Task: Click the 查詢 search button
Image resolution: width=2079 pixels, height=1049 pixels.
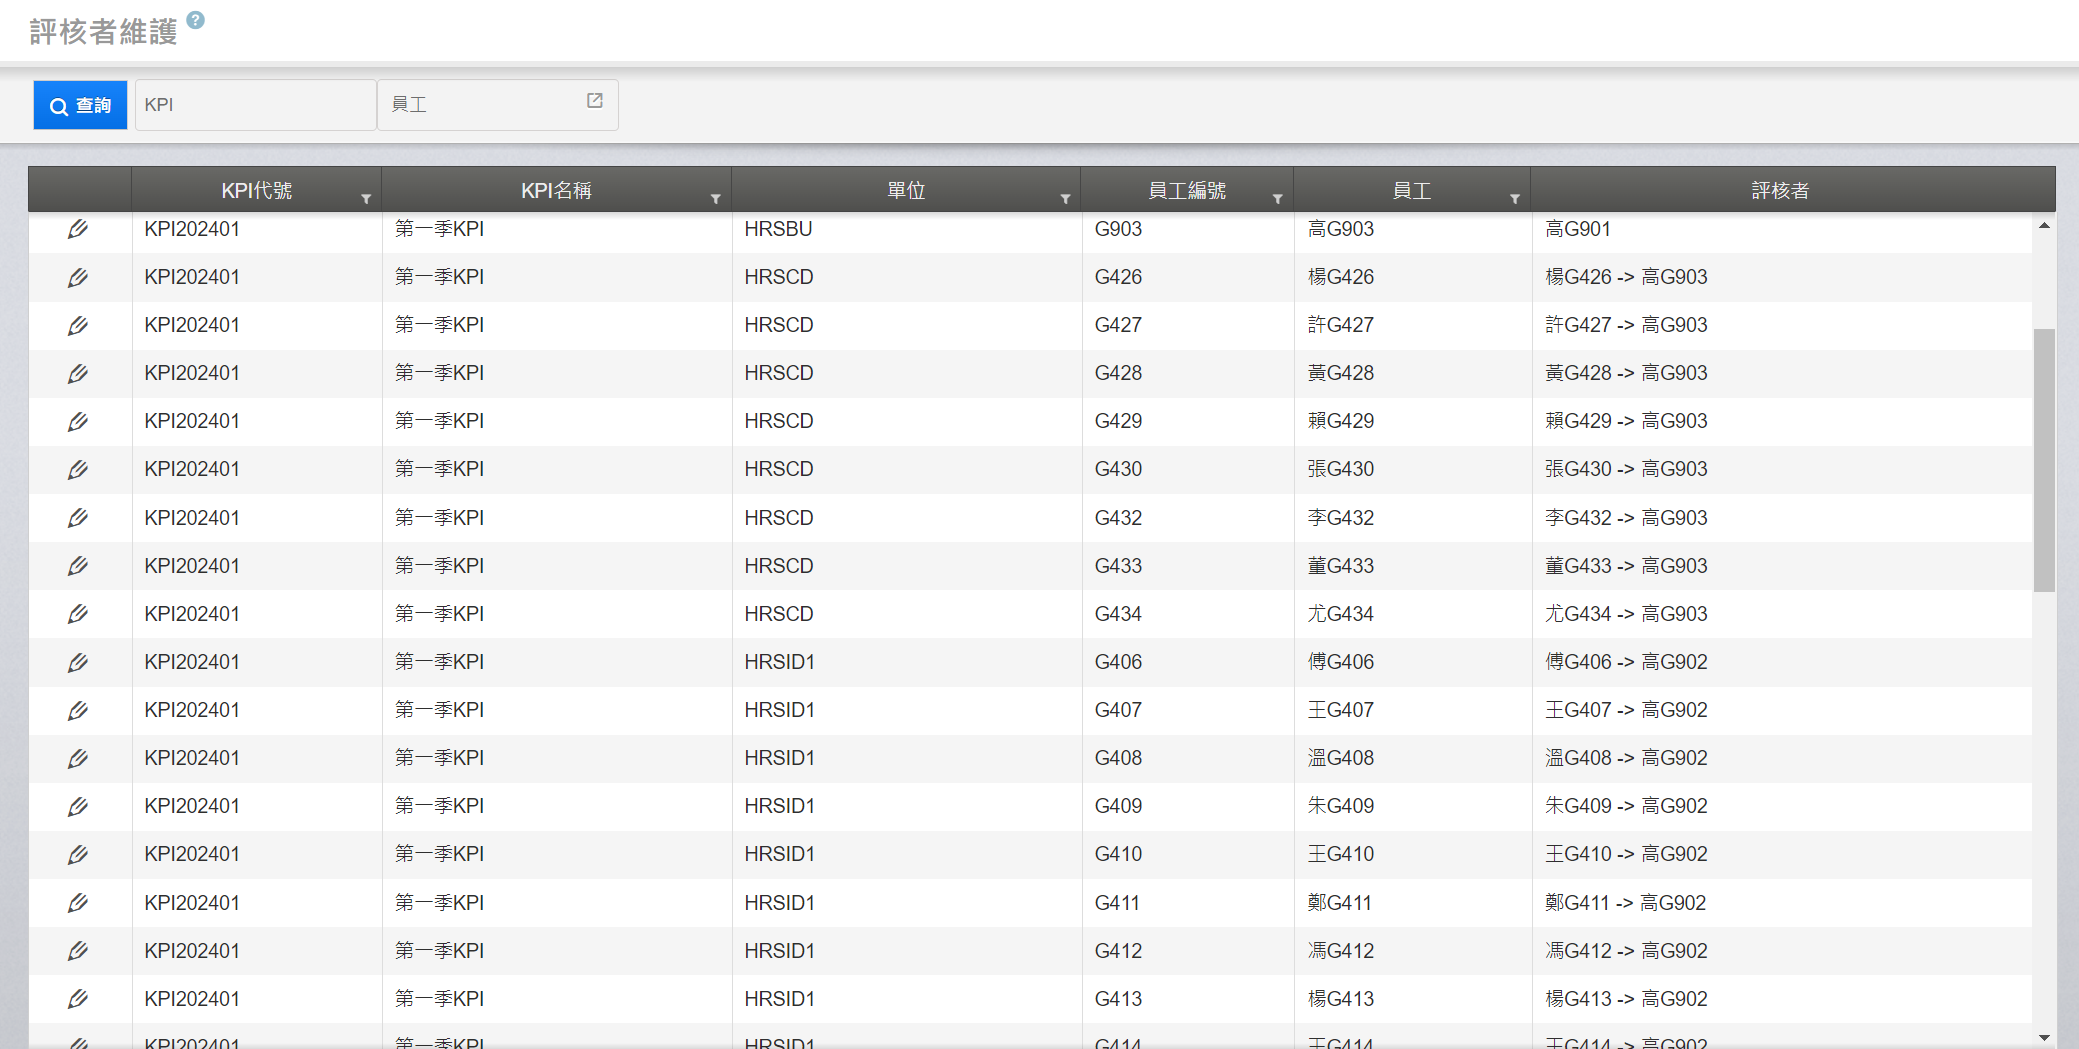Action: tap(80, 105)
